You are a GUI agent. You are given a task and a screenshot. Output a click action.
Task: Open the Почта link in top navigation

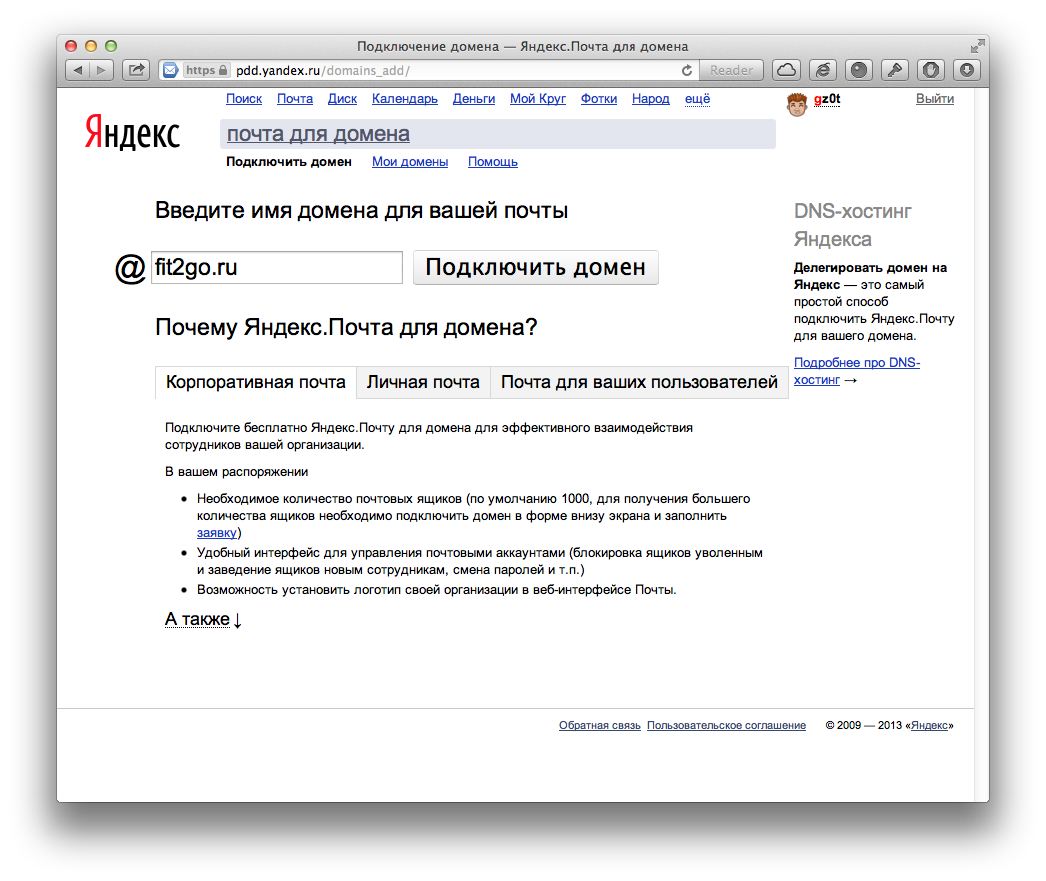coord(295,99)
